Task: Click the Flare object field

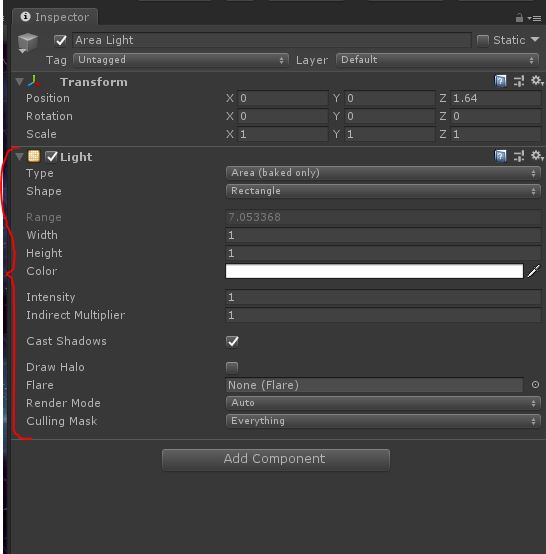Action: [x=374, y=385]
